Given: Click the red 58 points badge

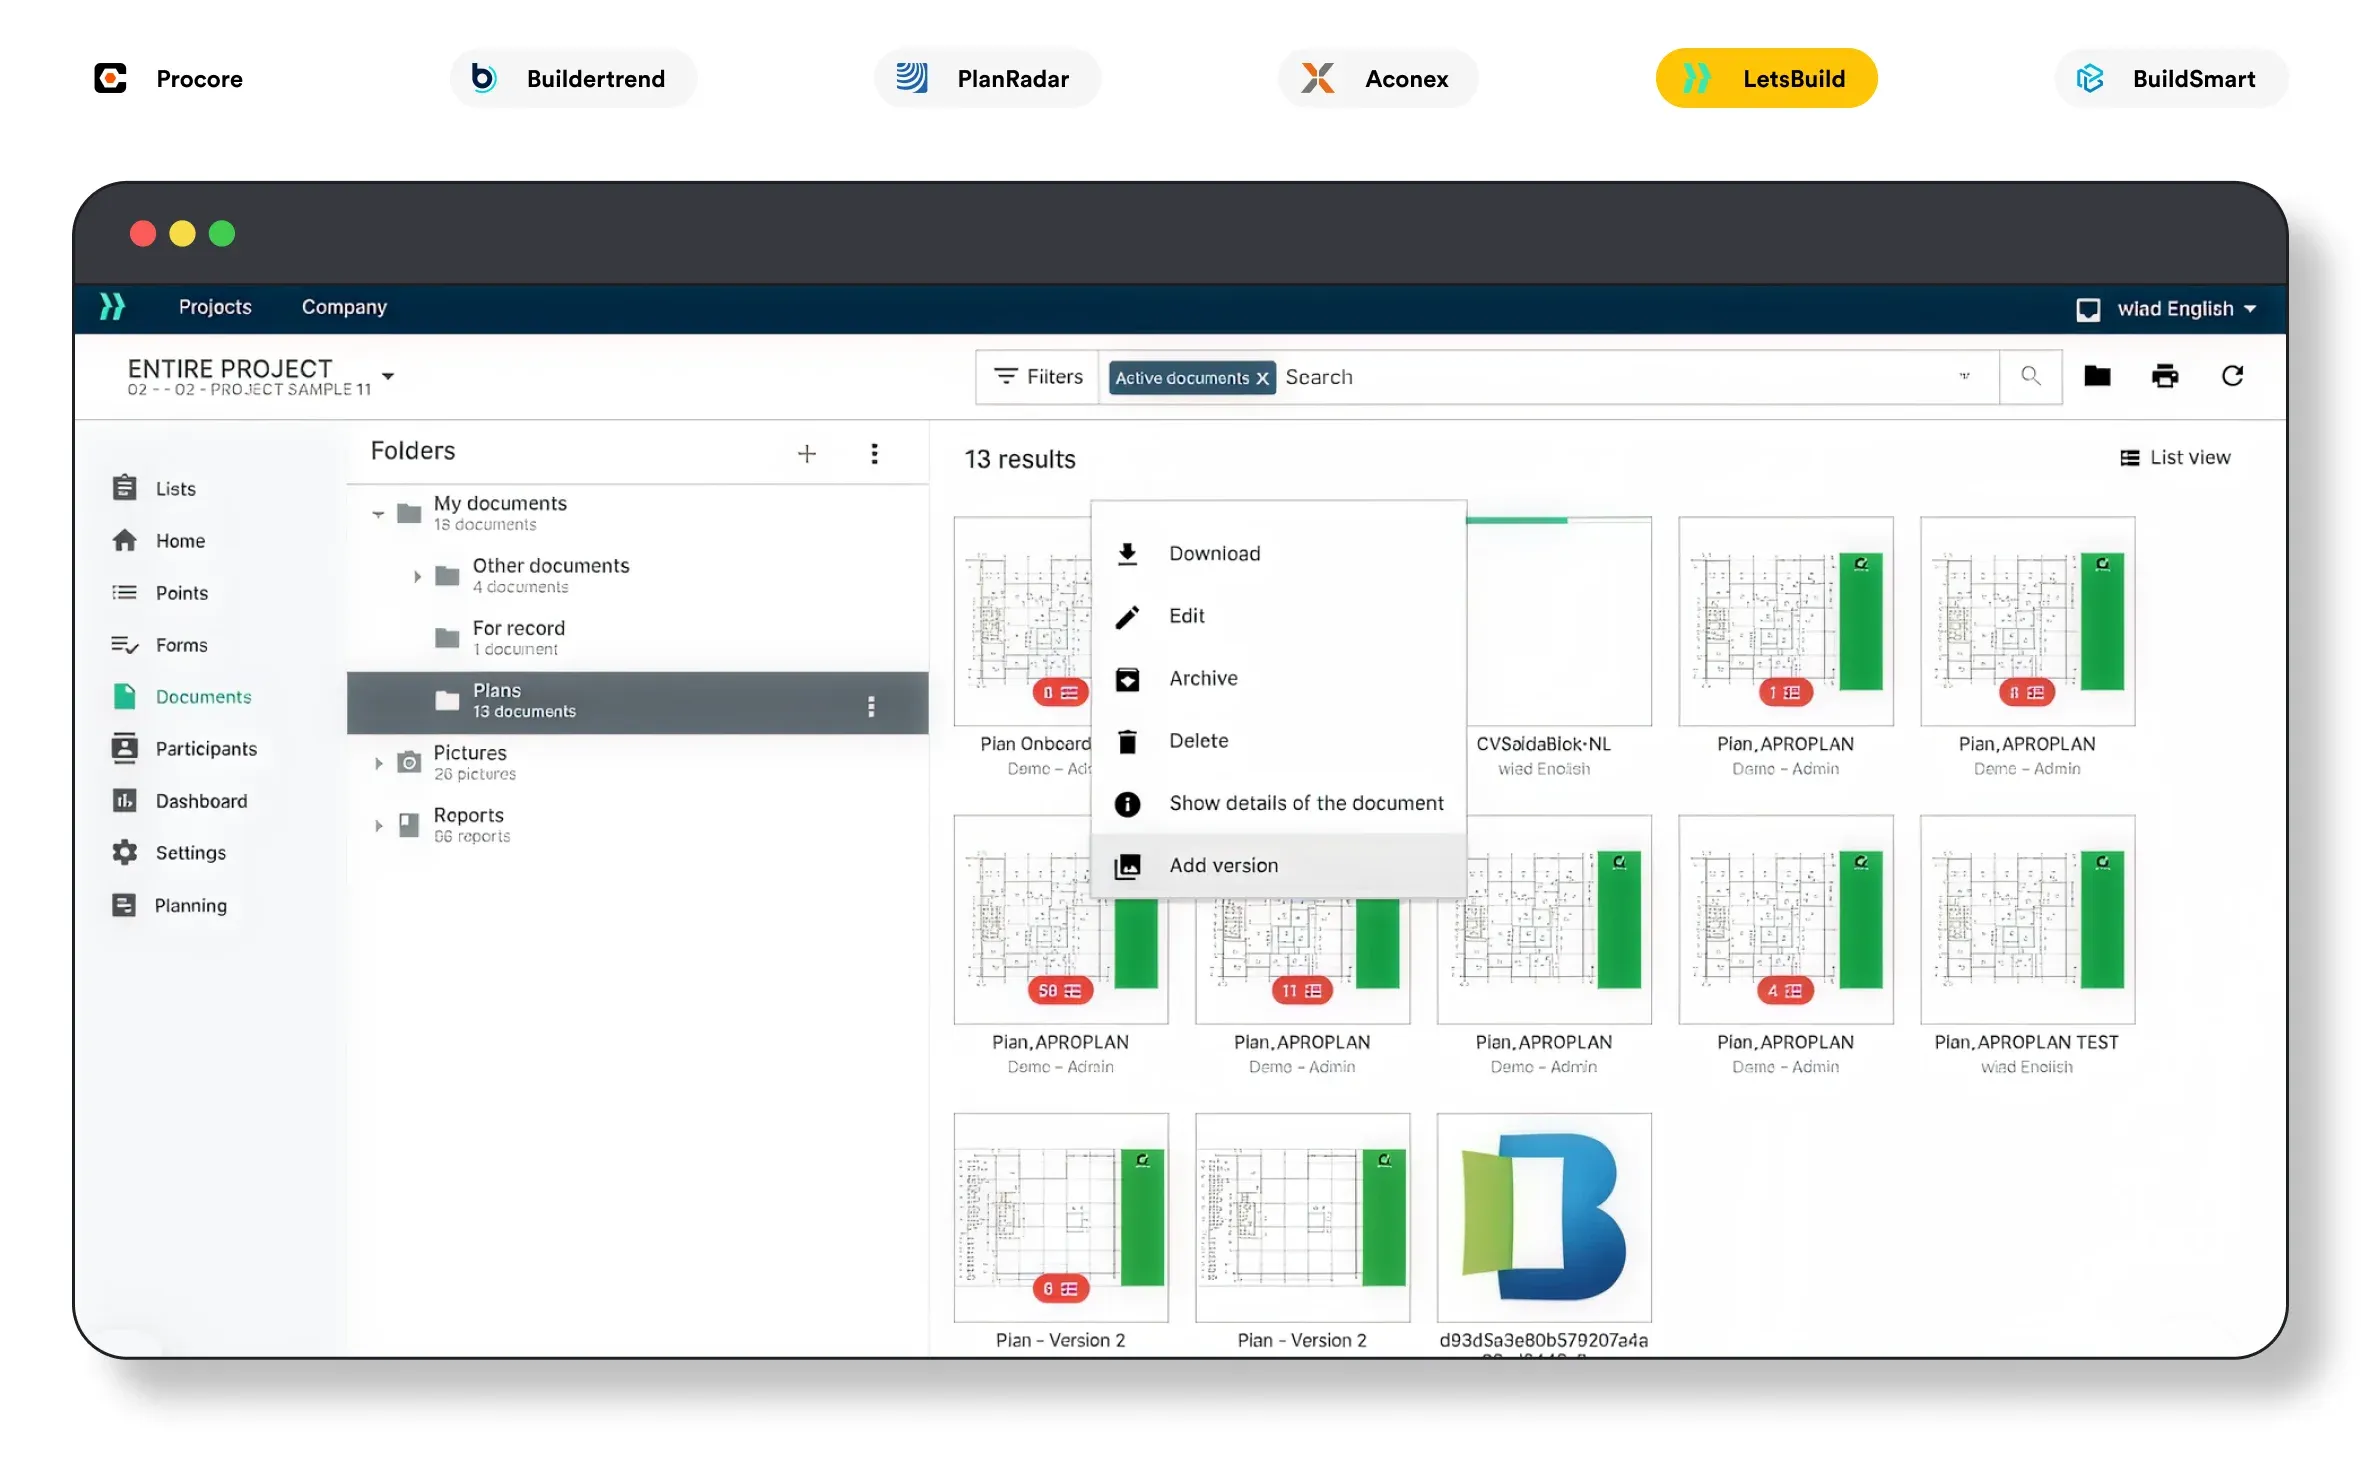Looking at the screenshot, I should [1059, 991].
